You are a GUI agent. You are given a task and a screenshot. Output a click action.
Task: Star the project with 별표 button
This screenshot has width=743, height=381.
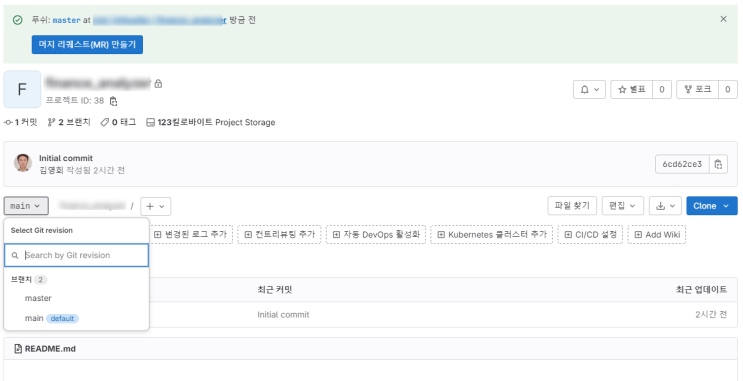click(x=632, y=89)
